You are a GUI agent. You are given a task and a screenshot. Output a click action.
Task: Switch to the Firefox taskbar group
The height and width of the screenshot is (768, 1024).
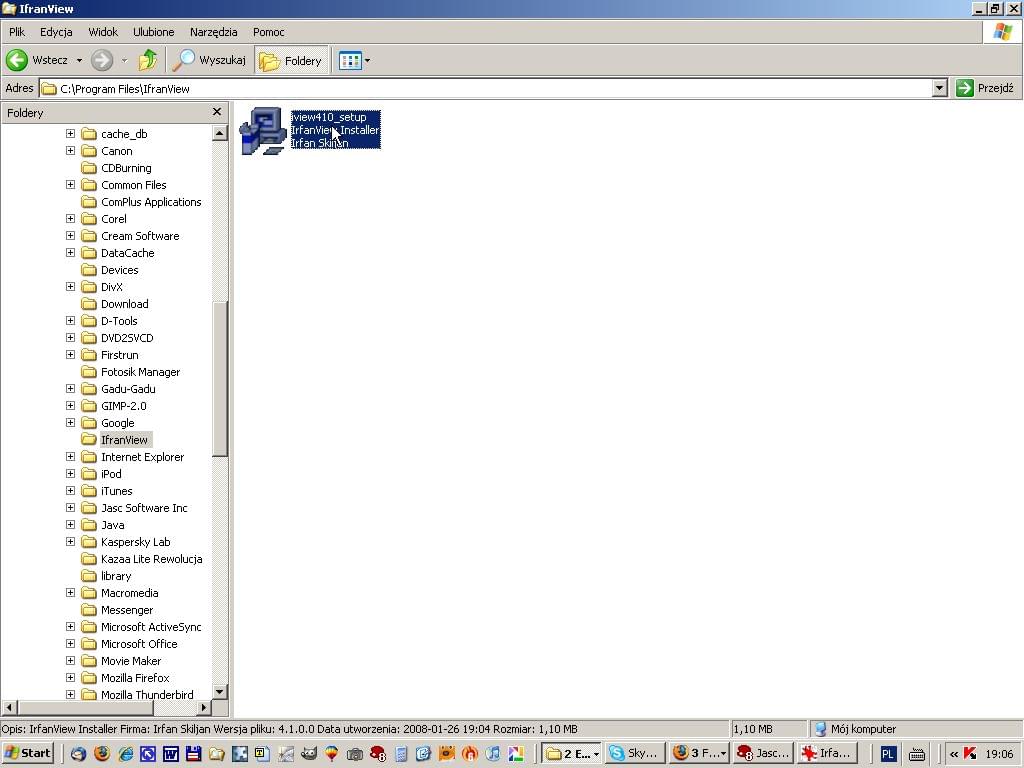pos(699,754)
